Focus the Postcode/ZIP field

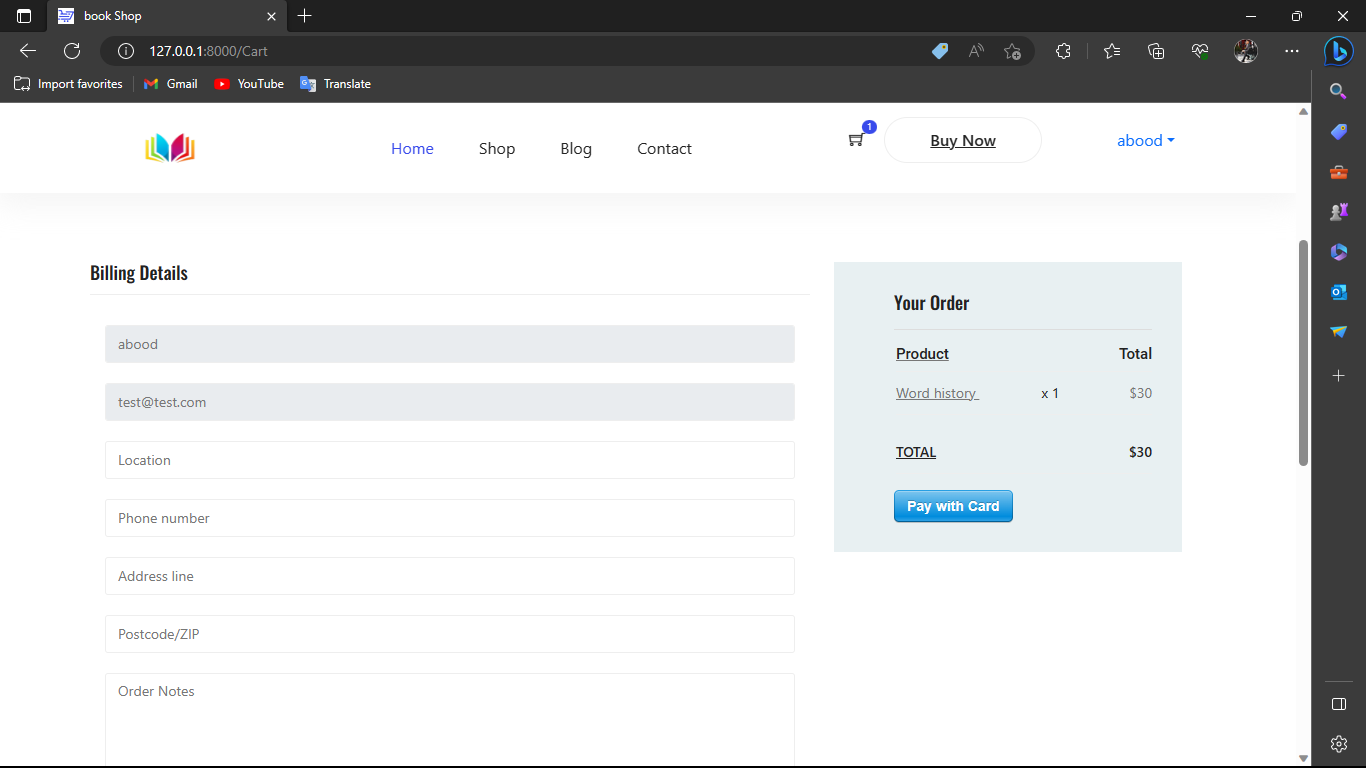tap(450, 634)
